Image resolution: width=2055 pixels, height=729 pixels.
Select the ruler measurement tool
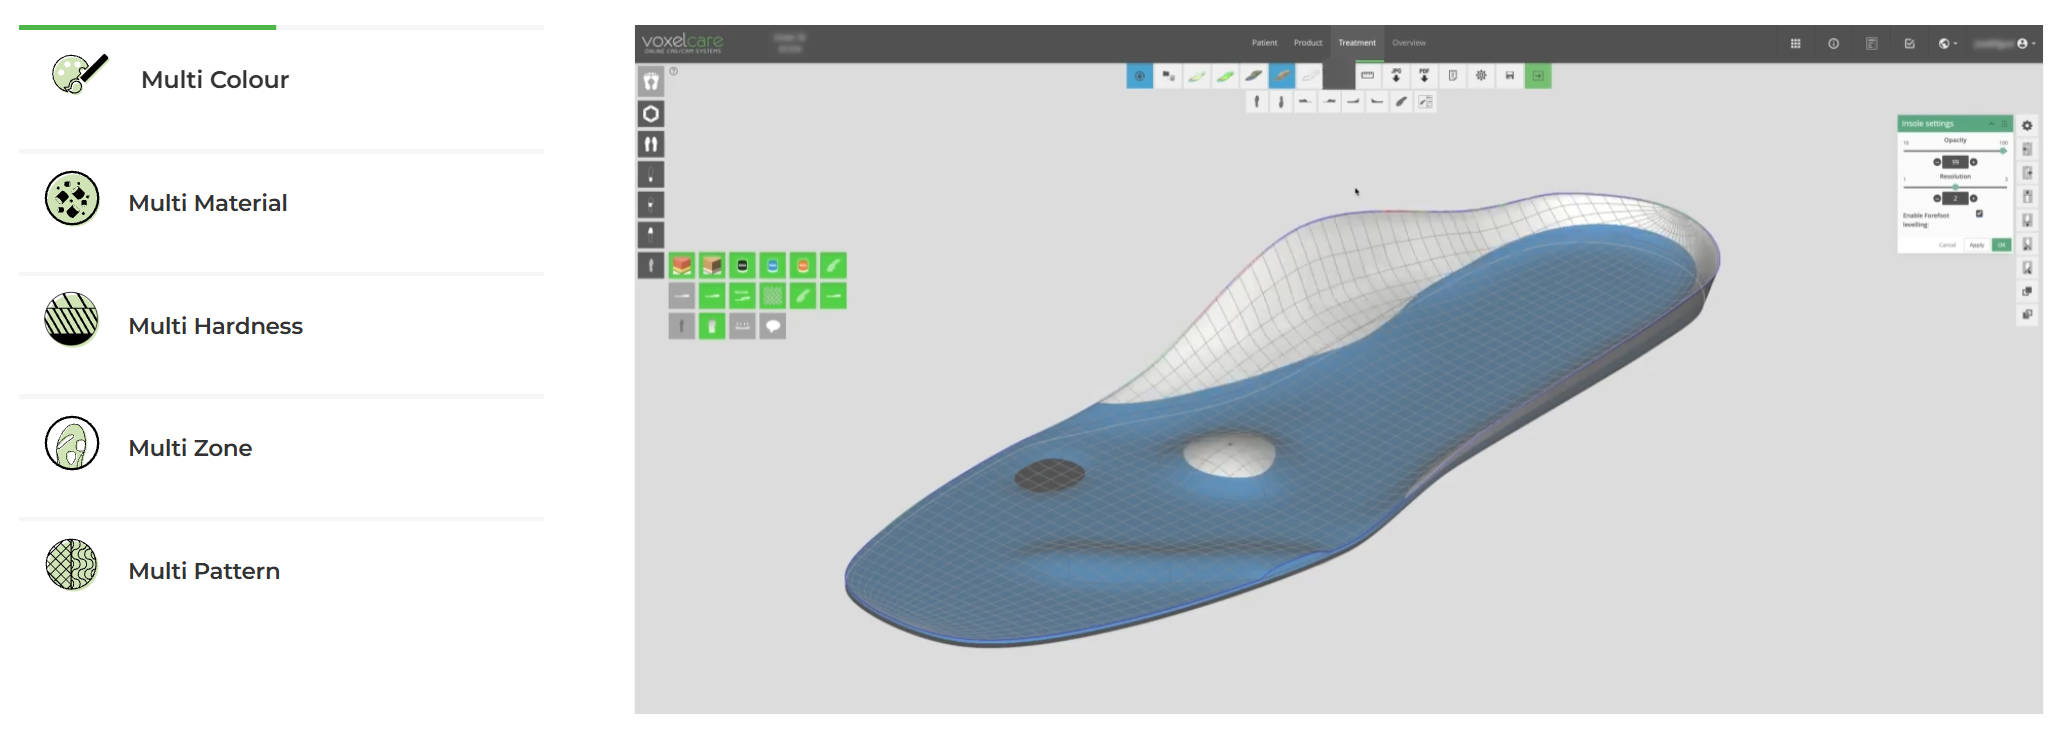click(1367, 76)
